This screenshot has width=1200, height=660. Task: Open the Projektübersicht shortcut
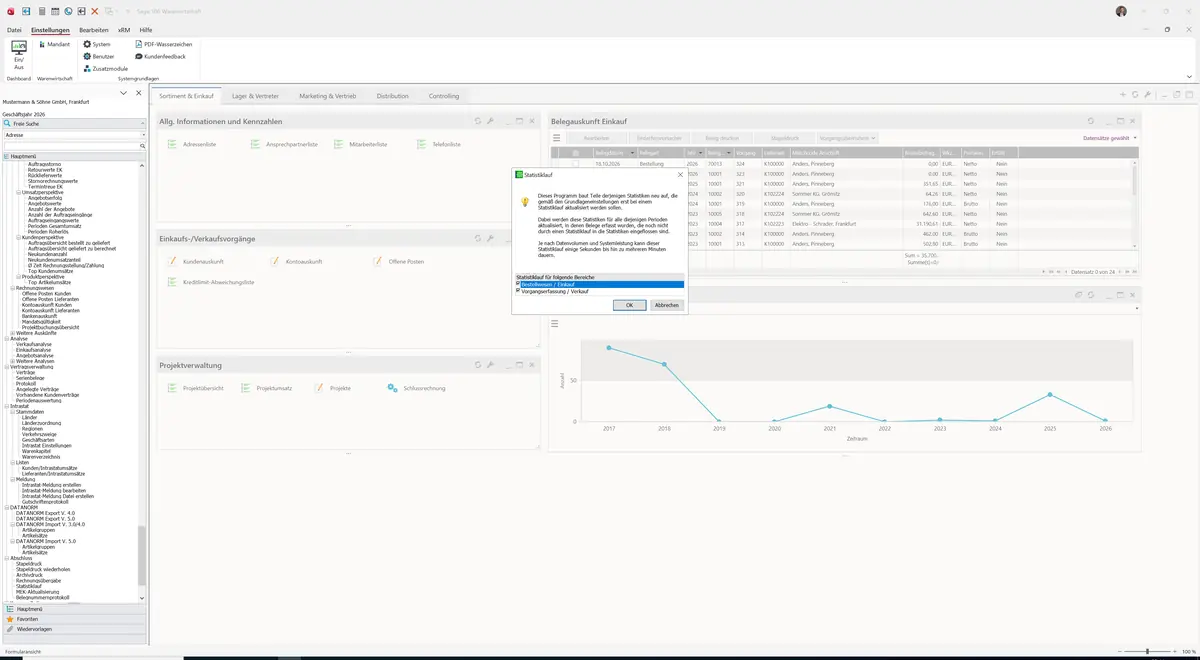coord(196,387)
